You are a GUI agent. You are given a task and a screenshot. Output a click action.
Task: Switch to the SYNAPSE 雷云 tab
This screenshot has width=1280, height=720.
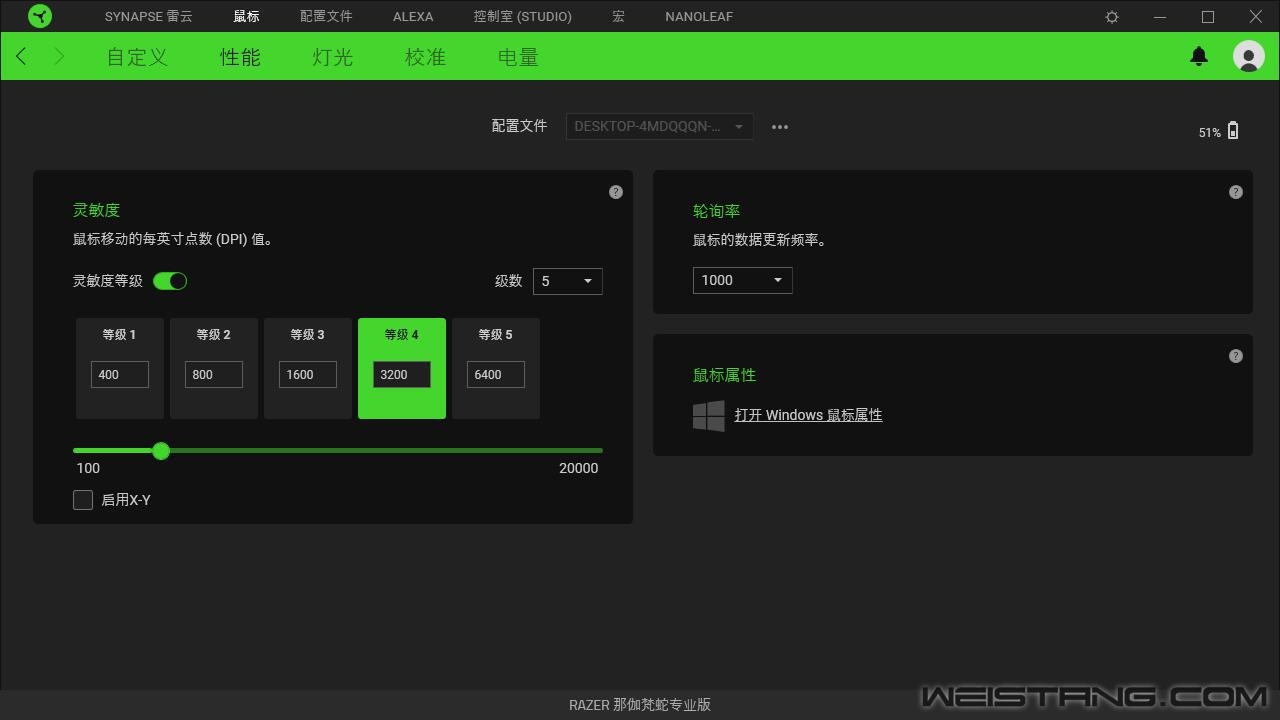(x=149, y=17)
